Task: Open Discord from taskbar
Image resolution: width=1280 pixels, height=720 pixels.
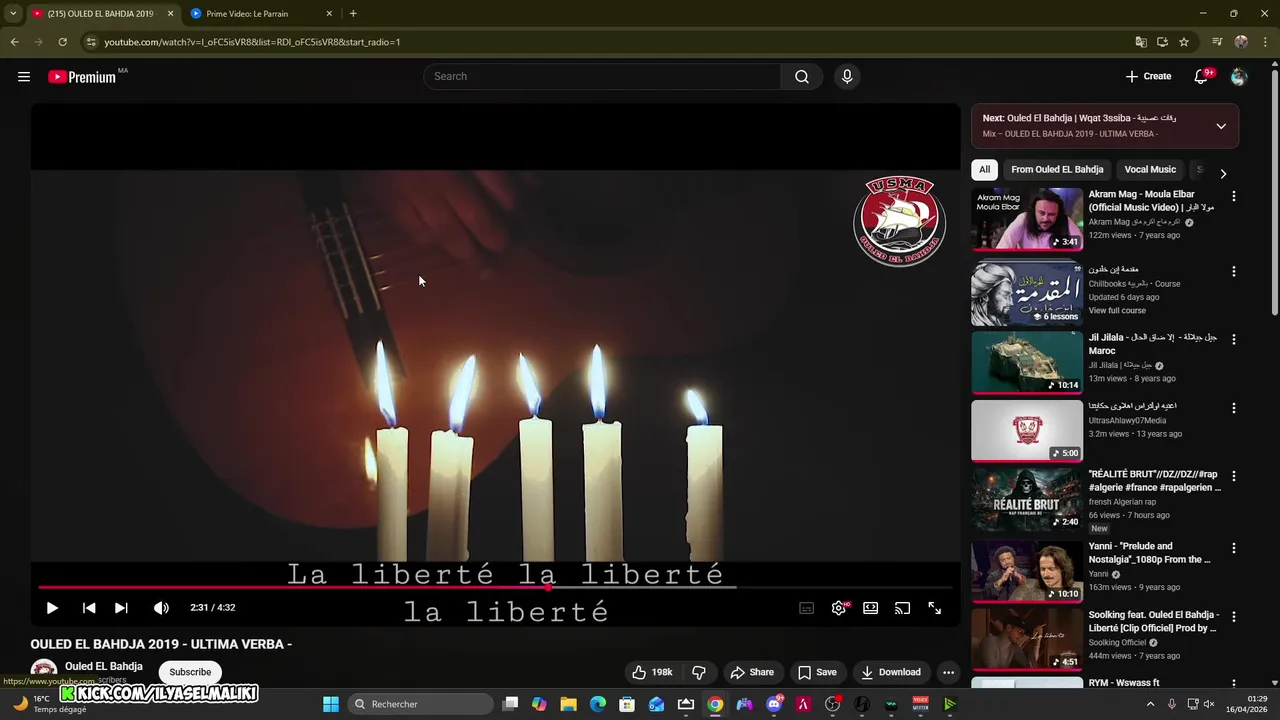Action: pos(774,704)
